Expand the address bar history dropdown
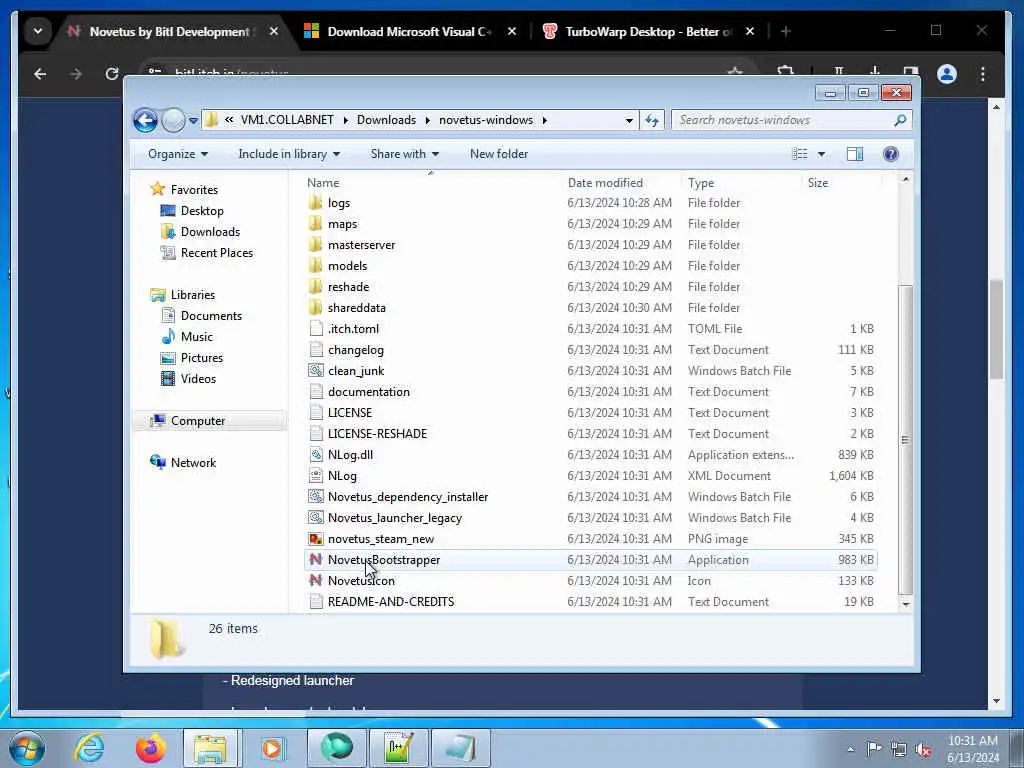 (x=628, y=121)
